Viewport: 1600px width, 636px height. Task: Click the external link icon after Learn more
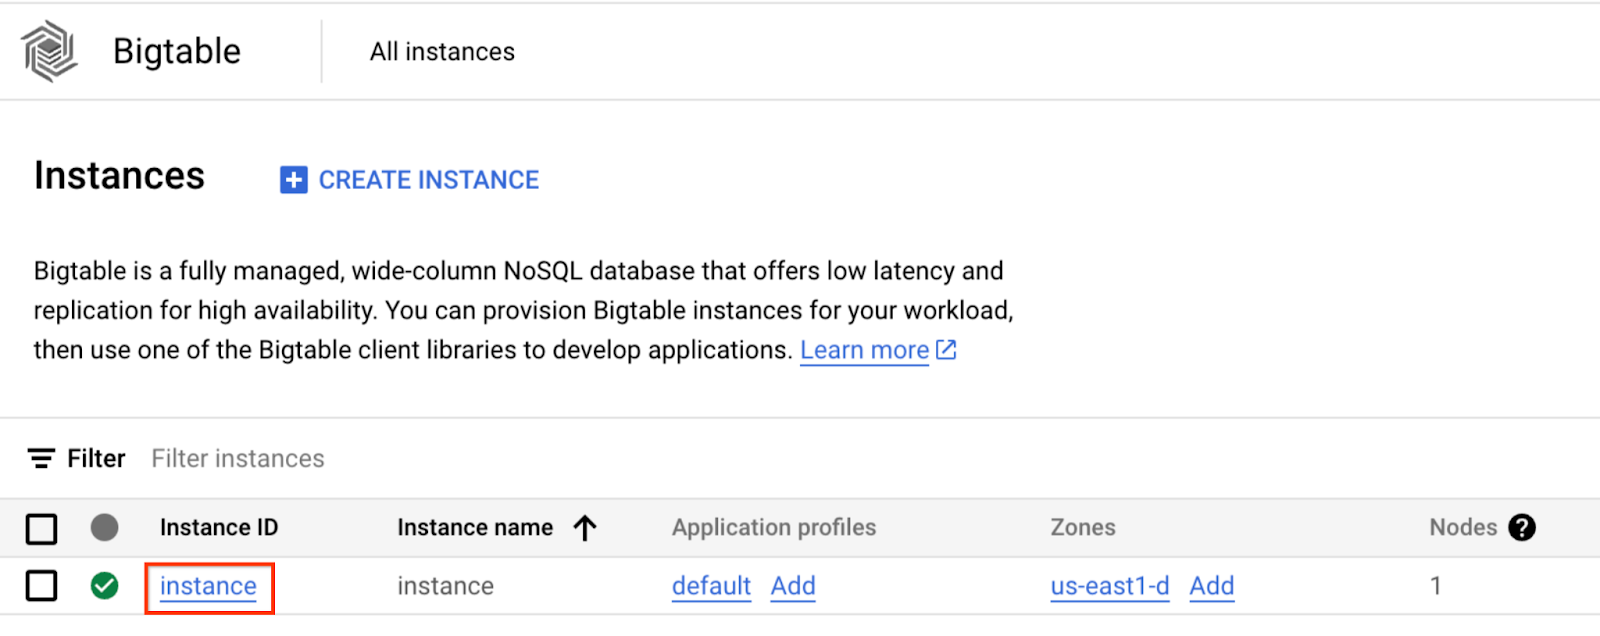(946, 350)
